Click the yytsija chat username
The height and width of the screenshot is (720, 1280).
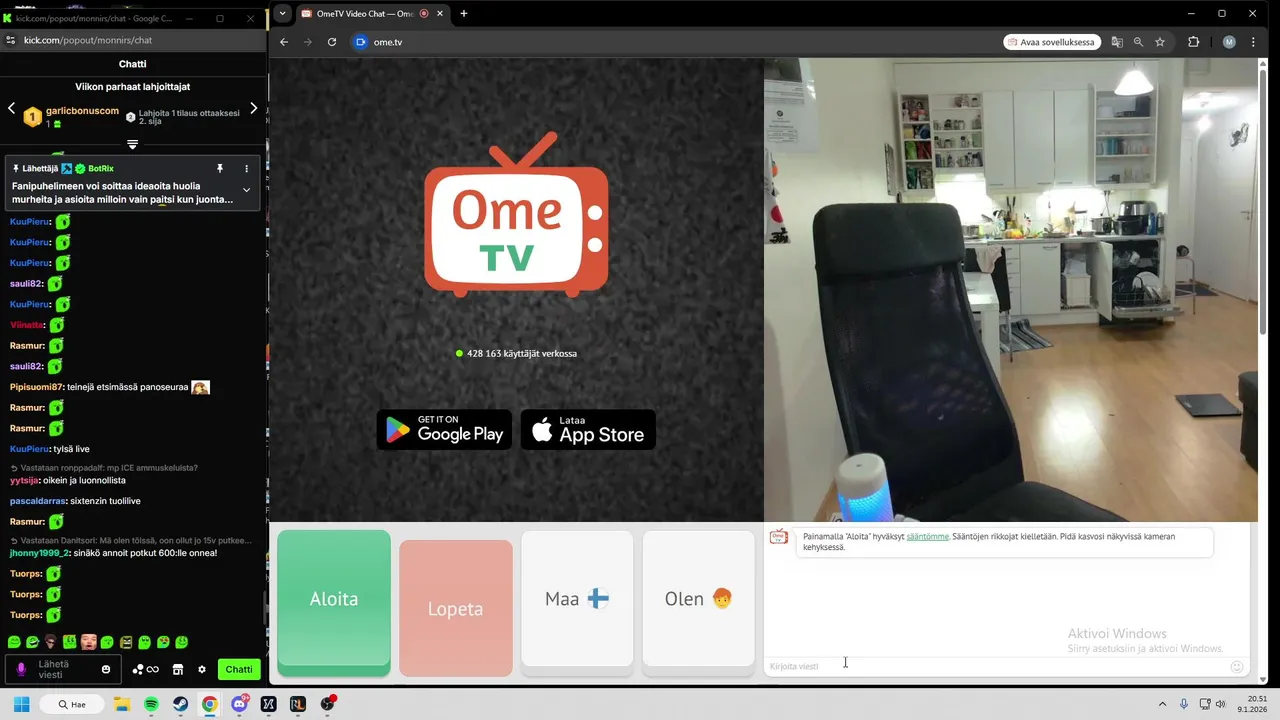pyautogui.click(x=24, y=480)
